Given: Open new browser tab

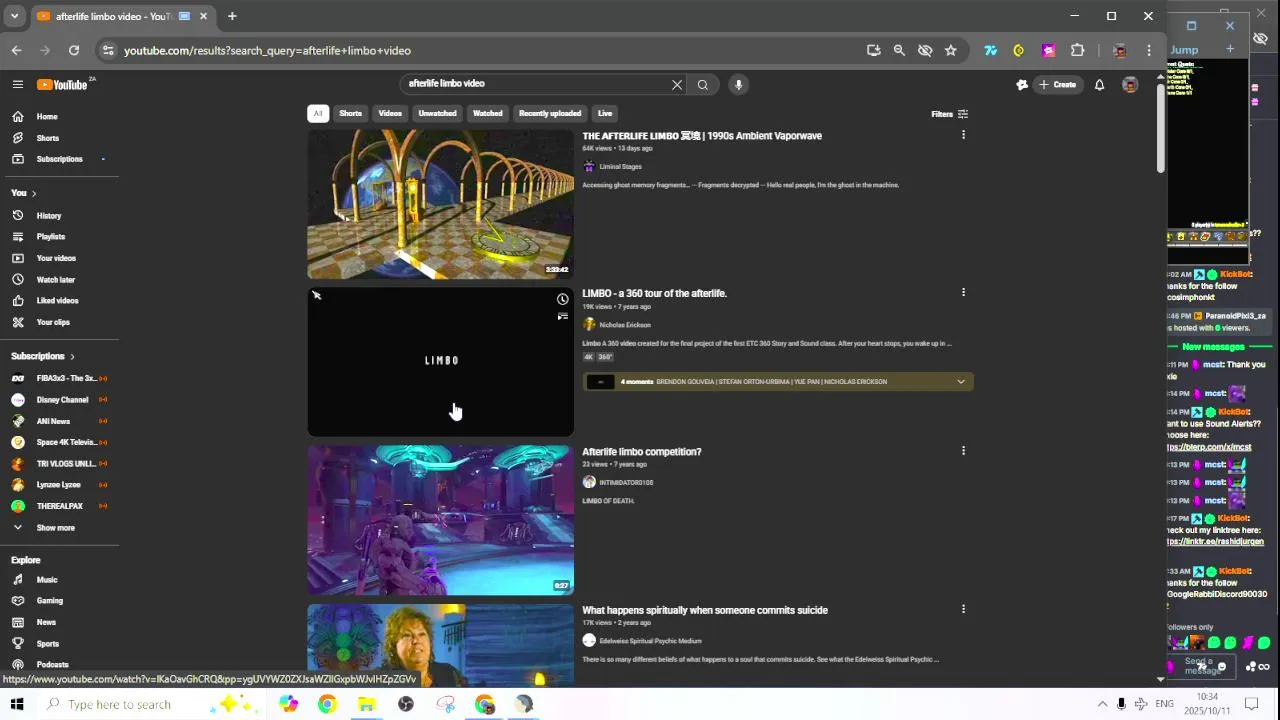Looking at the screenshot, I should pos(232,16).
